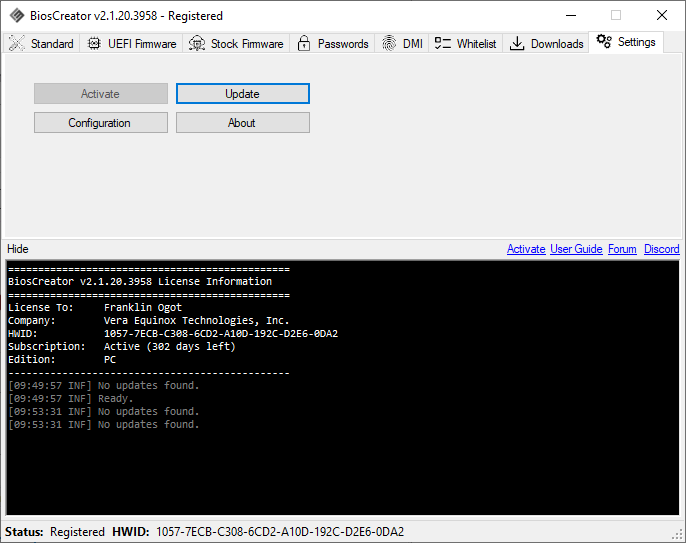Click the License To Franklin Ogot line

95,307
